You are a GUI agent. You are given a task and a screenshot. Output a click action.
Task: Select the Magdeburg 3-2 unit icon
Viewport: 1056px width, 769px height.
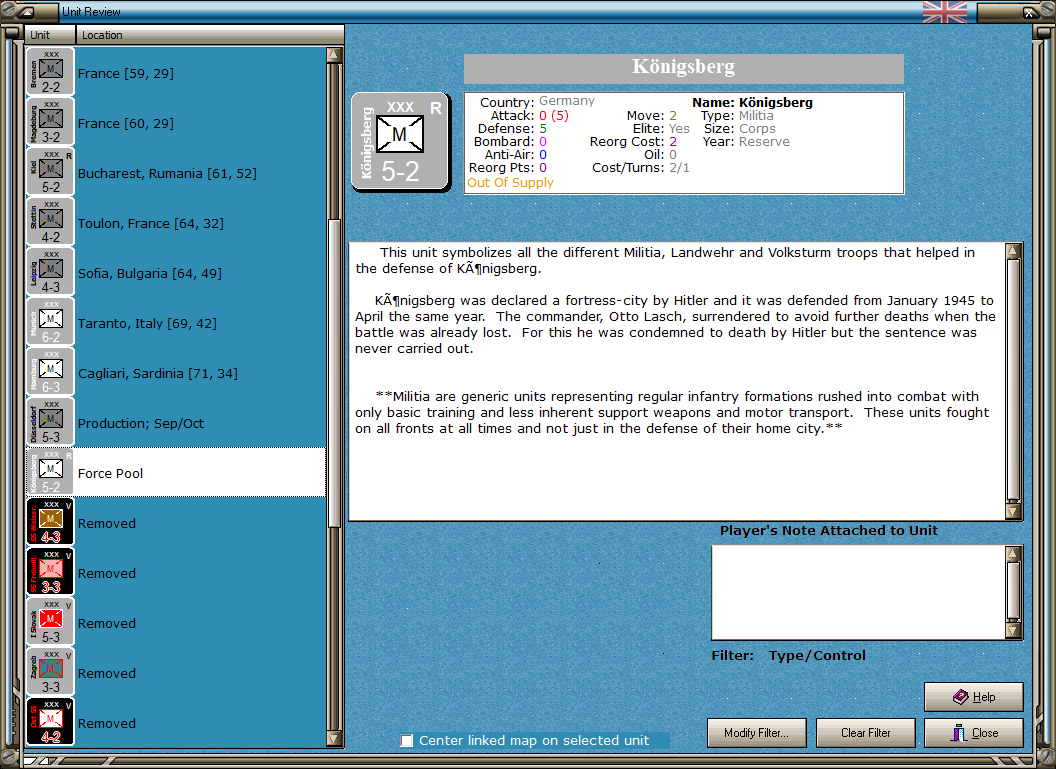[x=50, y=122]
